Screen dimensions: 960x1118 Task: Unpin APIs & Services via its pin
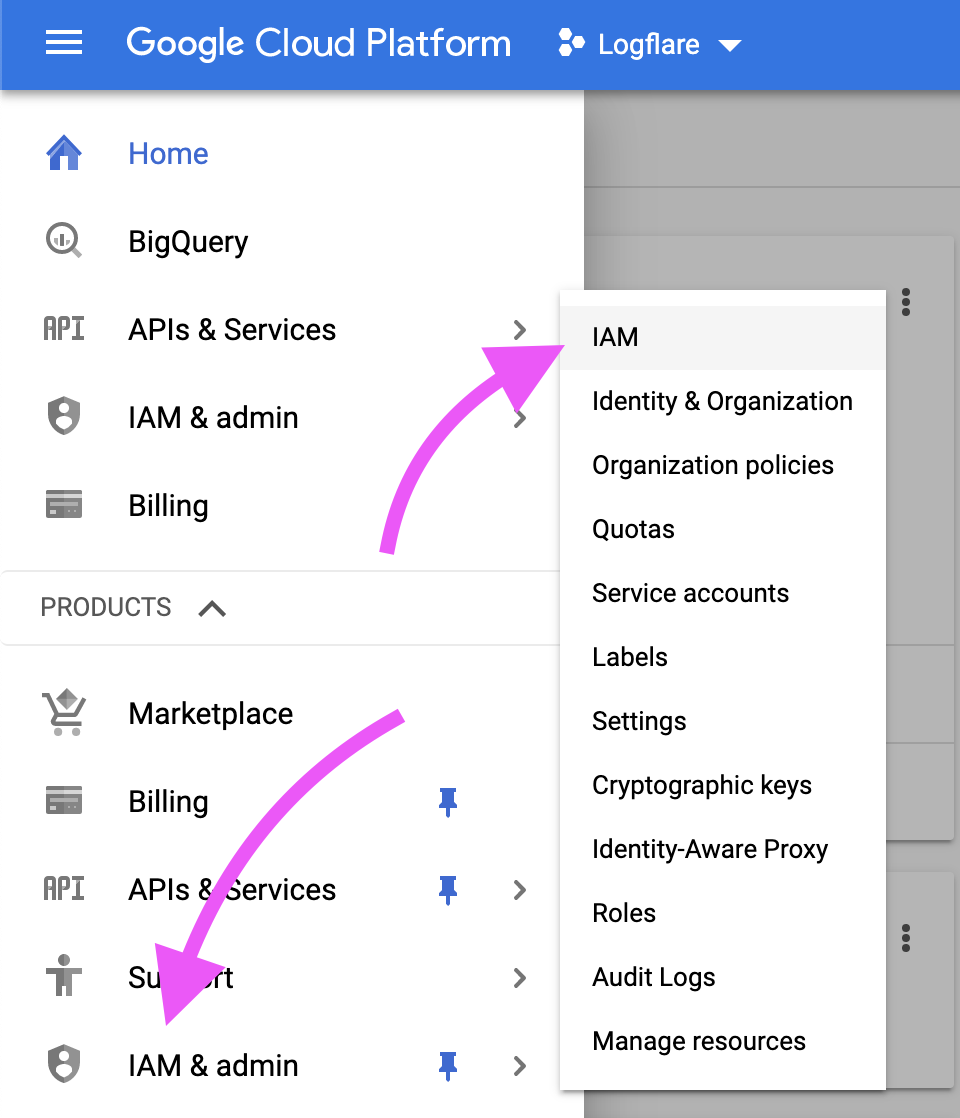(x=448, y=890)
